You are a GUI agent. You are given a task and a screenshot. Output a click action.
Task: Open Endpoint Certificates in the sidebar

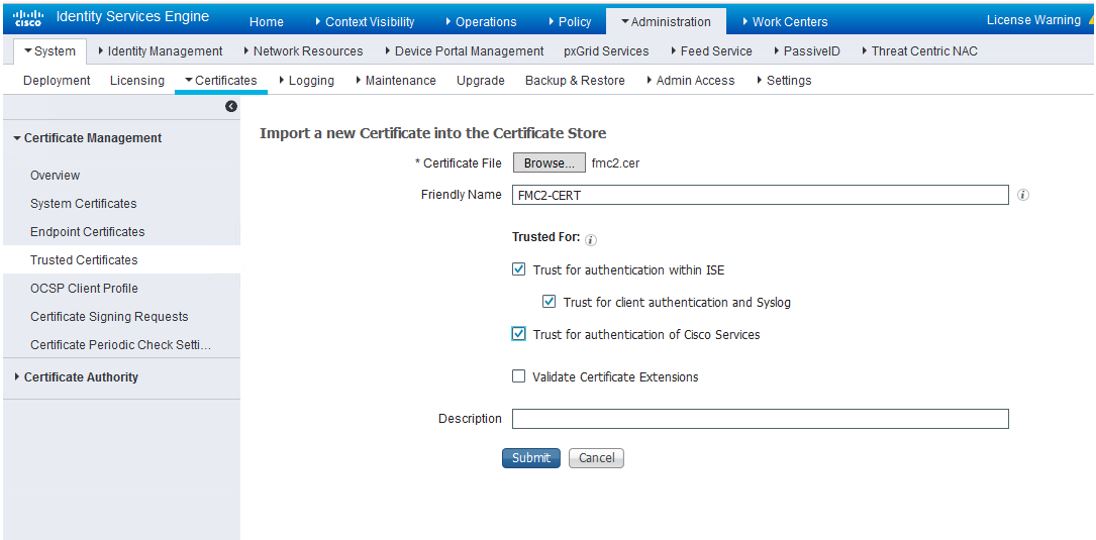click(87, 231)
